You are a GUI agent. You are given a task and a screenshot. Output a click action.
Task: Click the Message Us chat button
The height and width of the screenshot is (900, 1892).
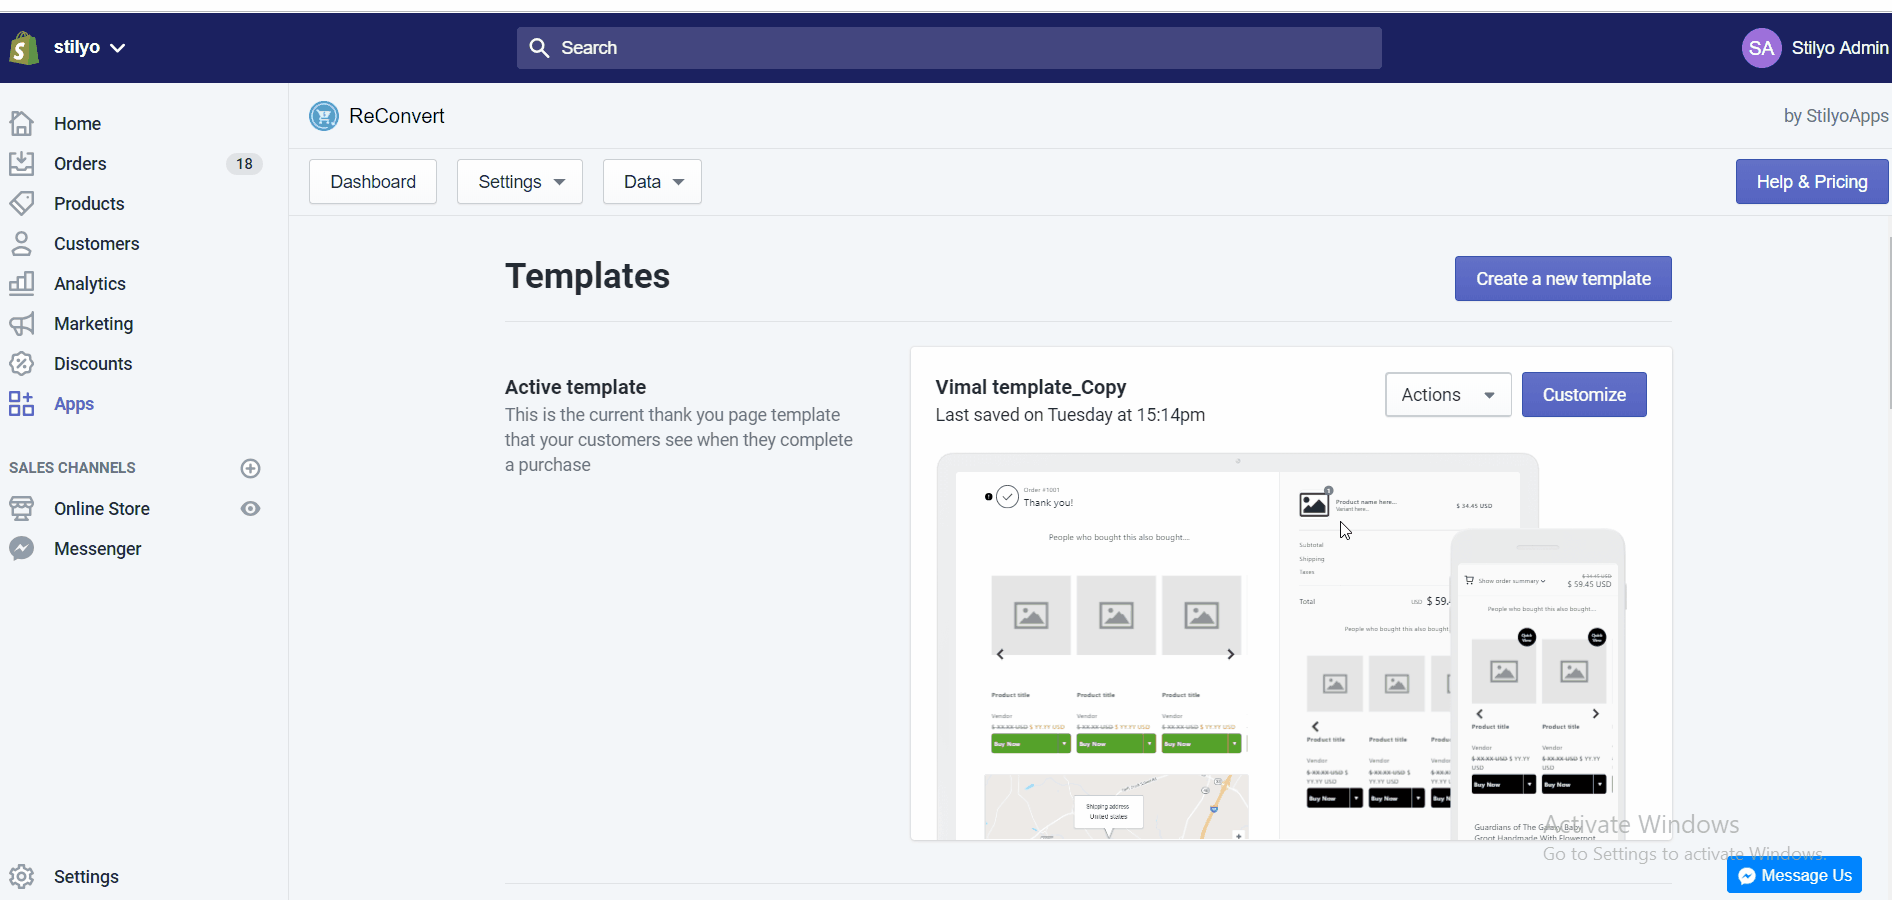1794,875
